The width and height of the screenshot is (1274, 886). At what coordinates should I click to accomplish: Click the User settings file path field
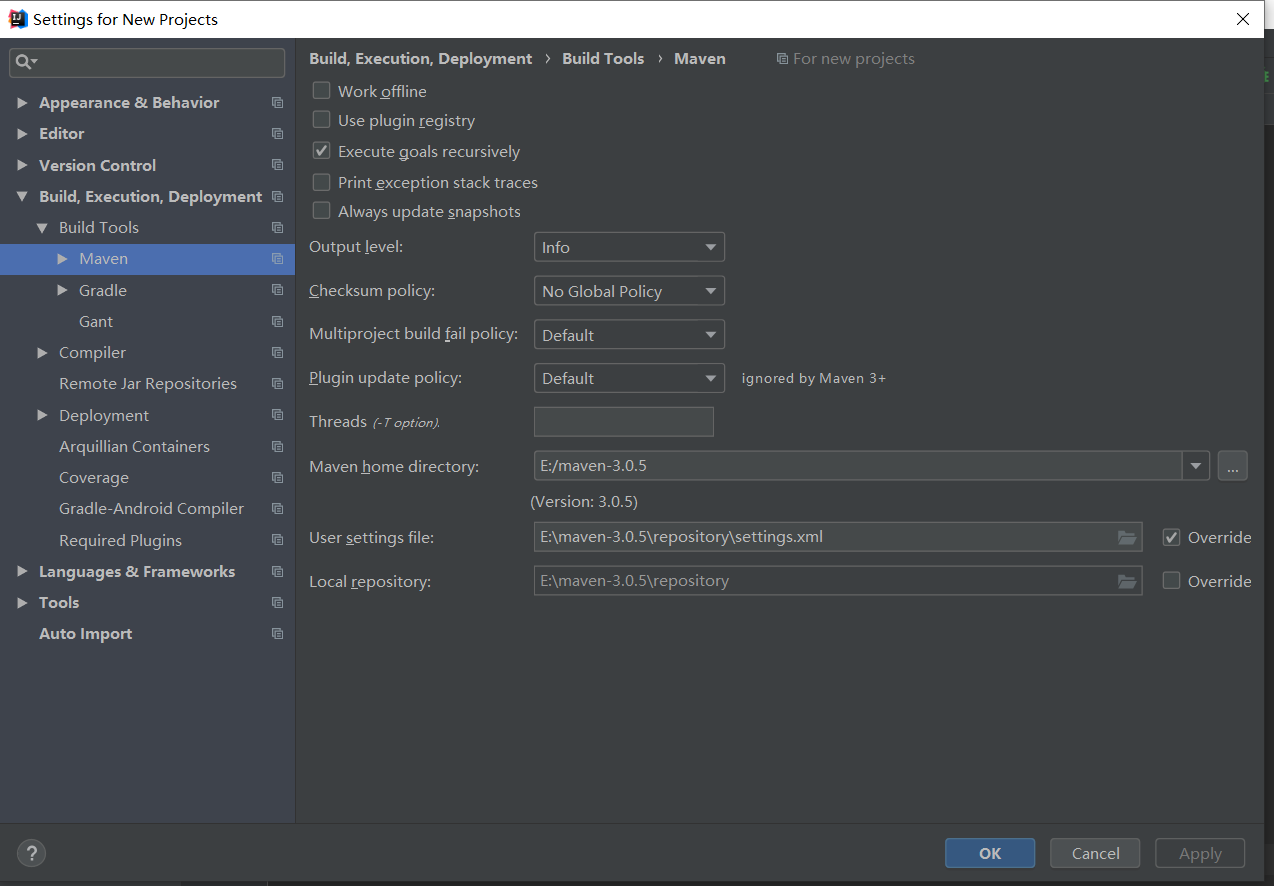838,537
